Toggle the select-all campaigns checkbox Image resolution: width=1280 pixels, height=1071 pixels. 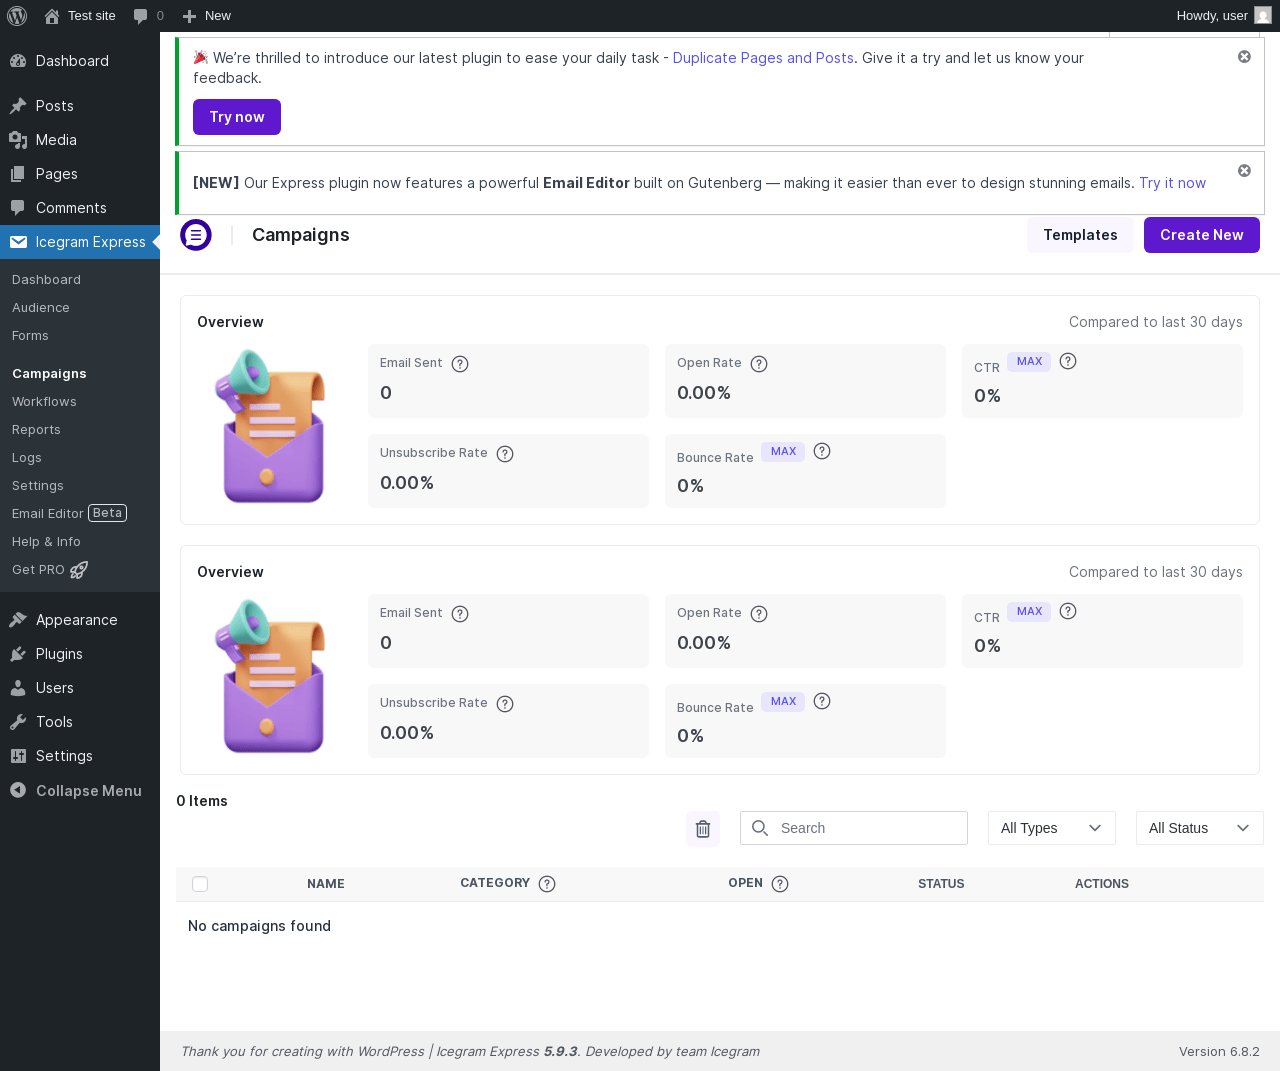click(200, 884)
